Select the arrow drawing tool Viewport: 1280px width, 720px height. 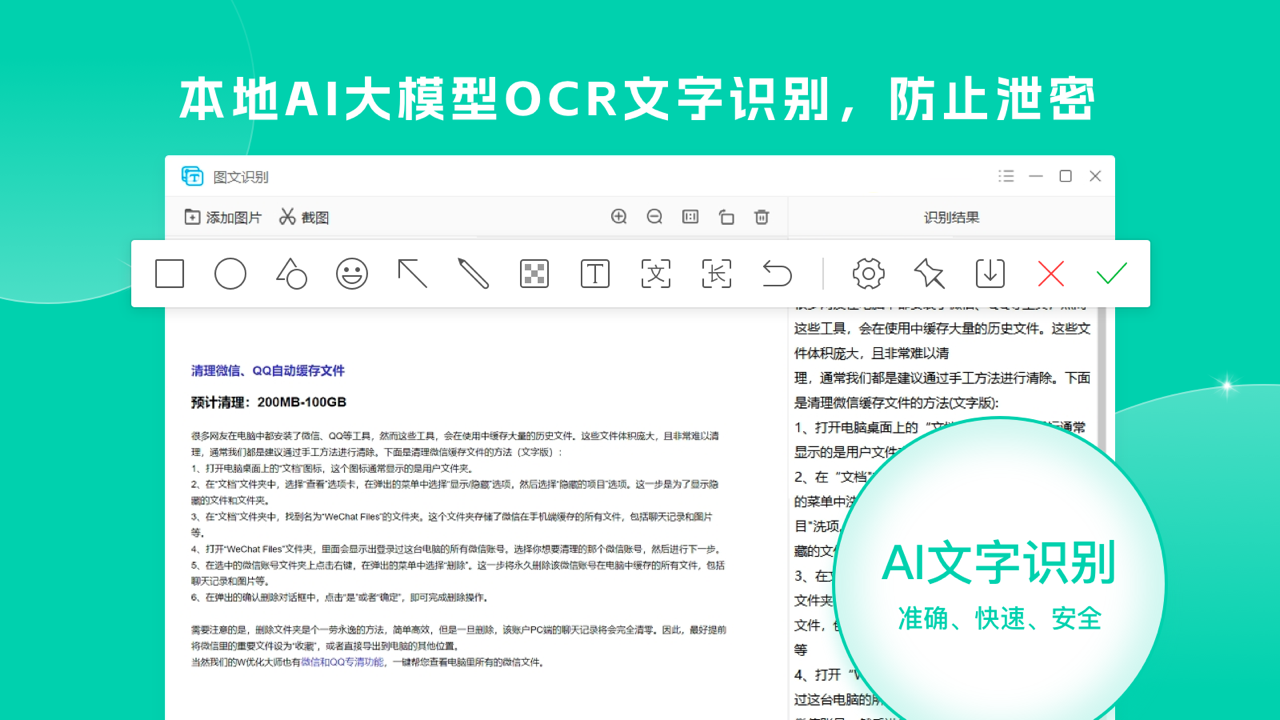(x=412, y=273)
